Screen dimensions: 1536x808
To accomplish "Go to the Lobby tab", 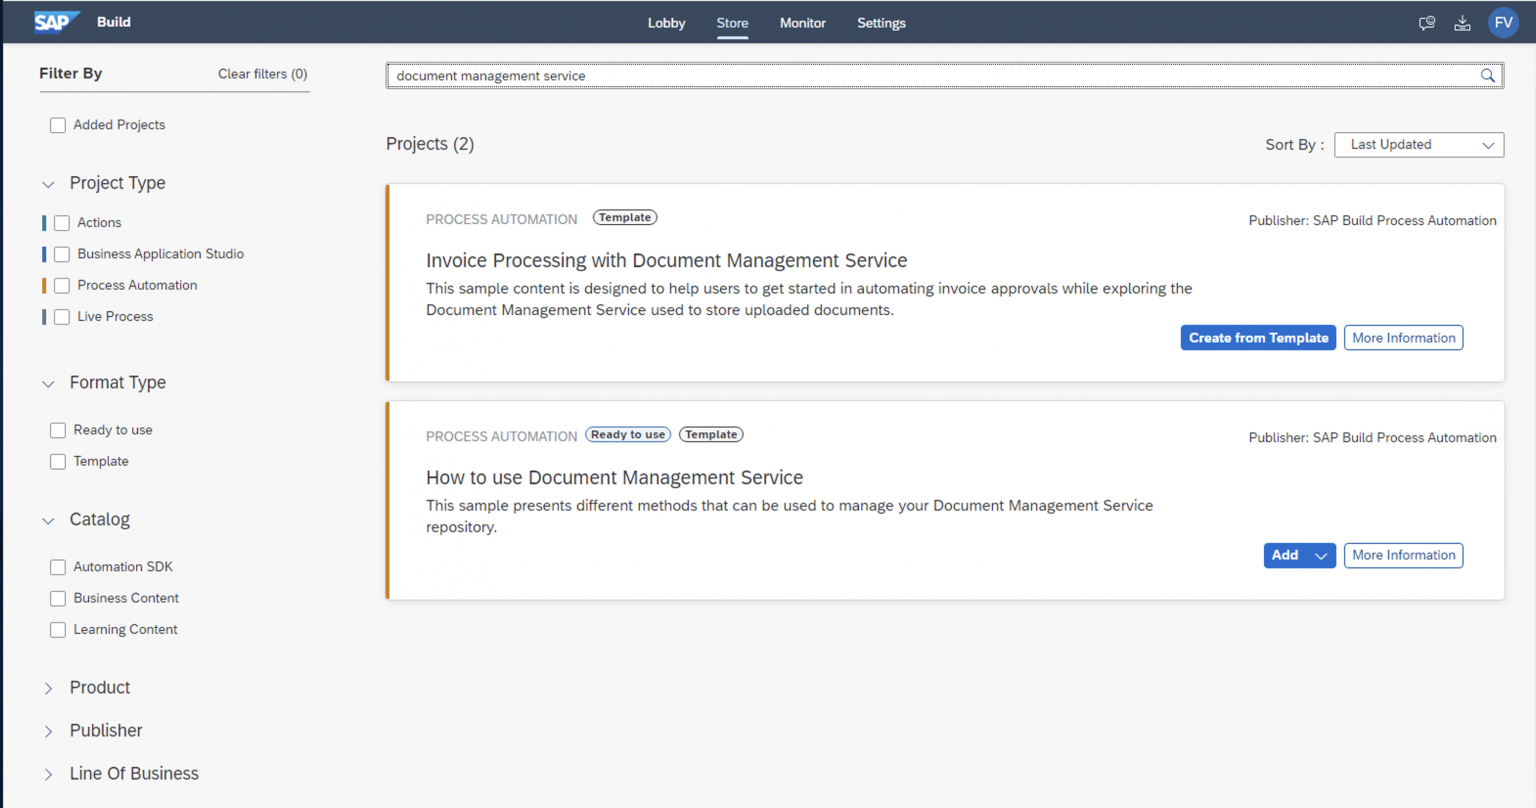I will pos(666,22).
